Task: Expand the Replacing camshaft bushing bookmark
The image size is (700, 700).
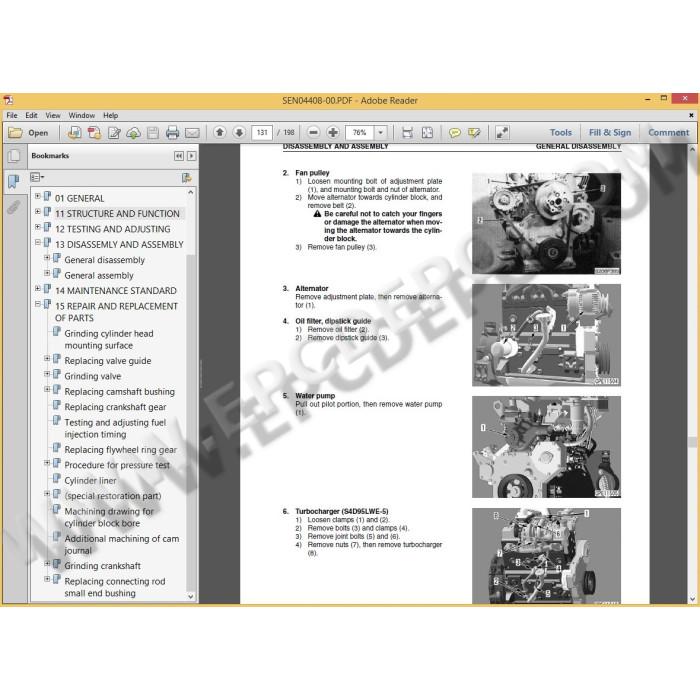Action: (x=47, y=389)
